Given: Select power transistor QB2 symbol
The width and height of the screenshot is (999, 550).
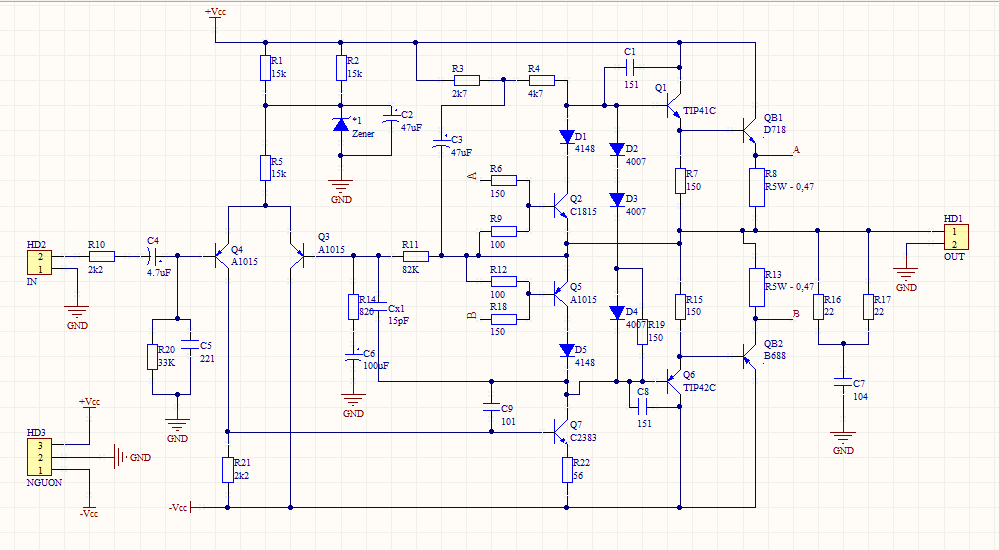Looking at the screenshot, I should click(x=749, y=356).
